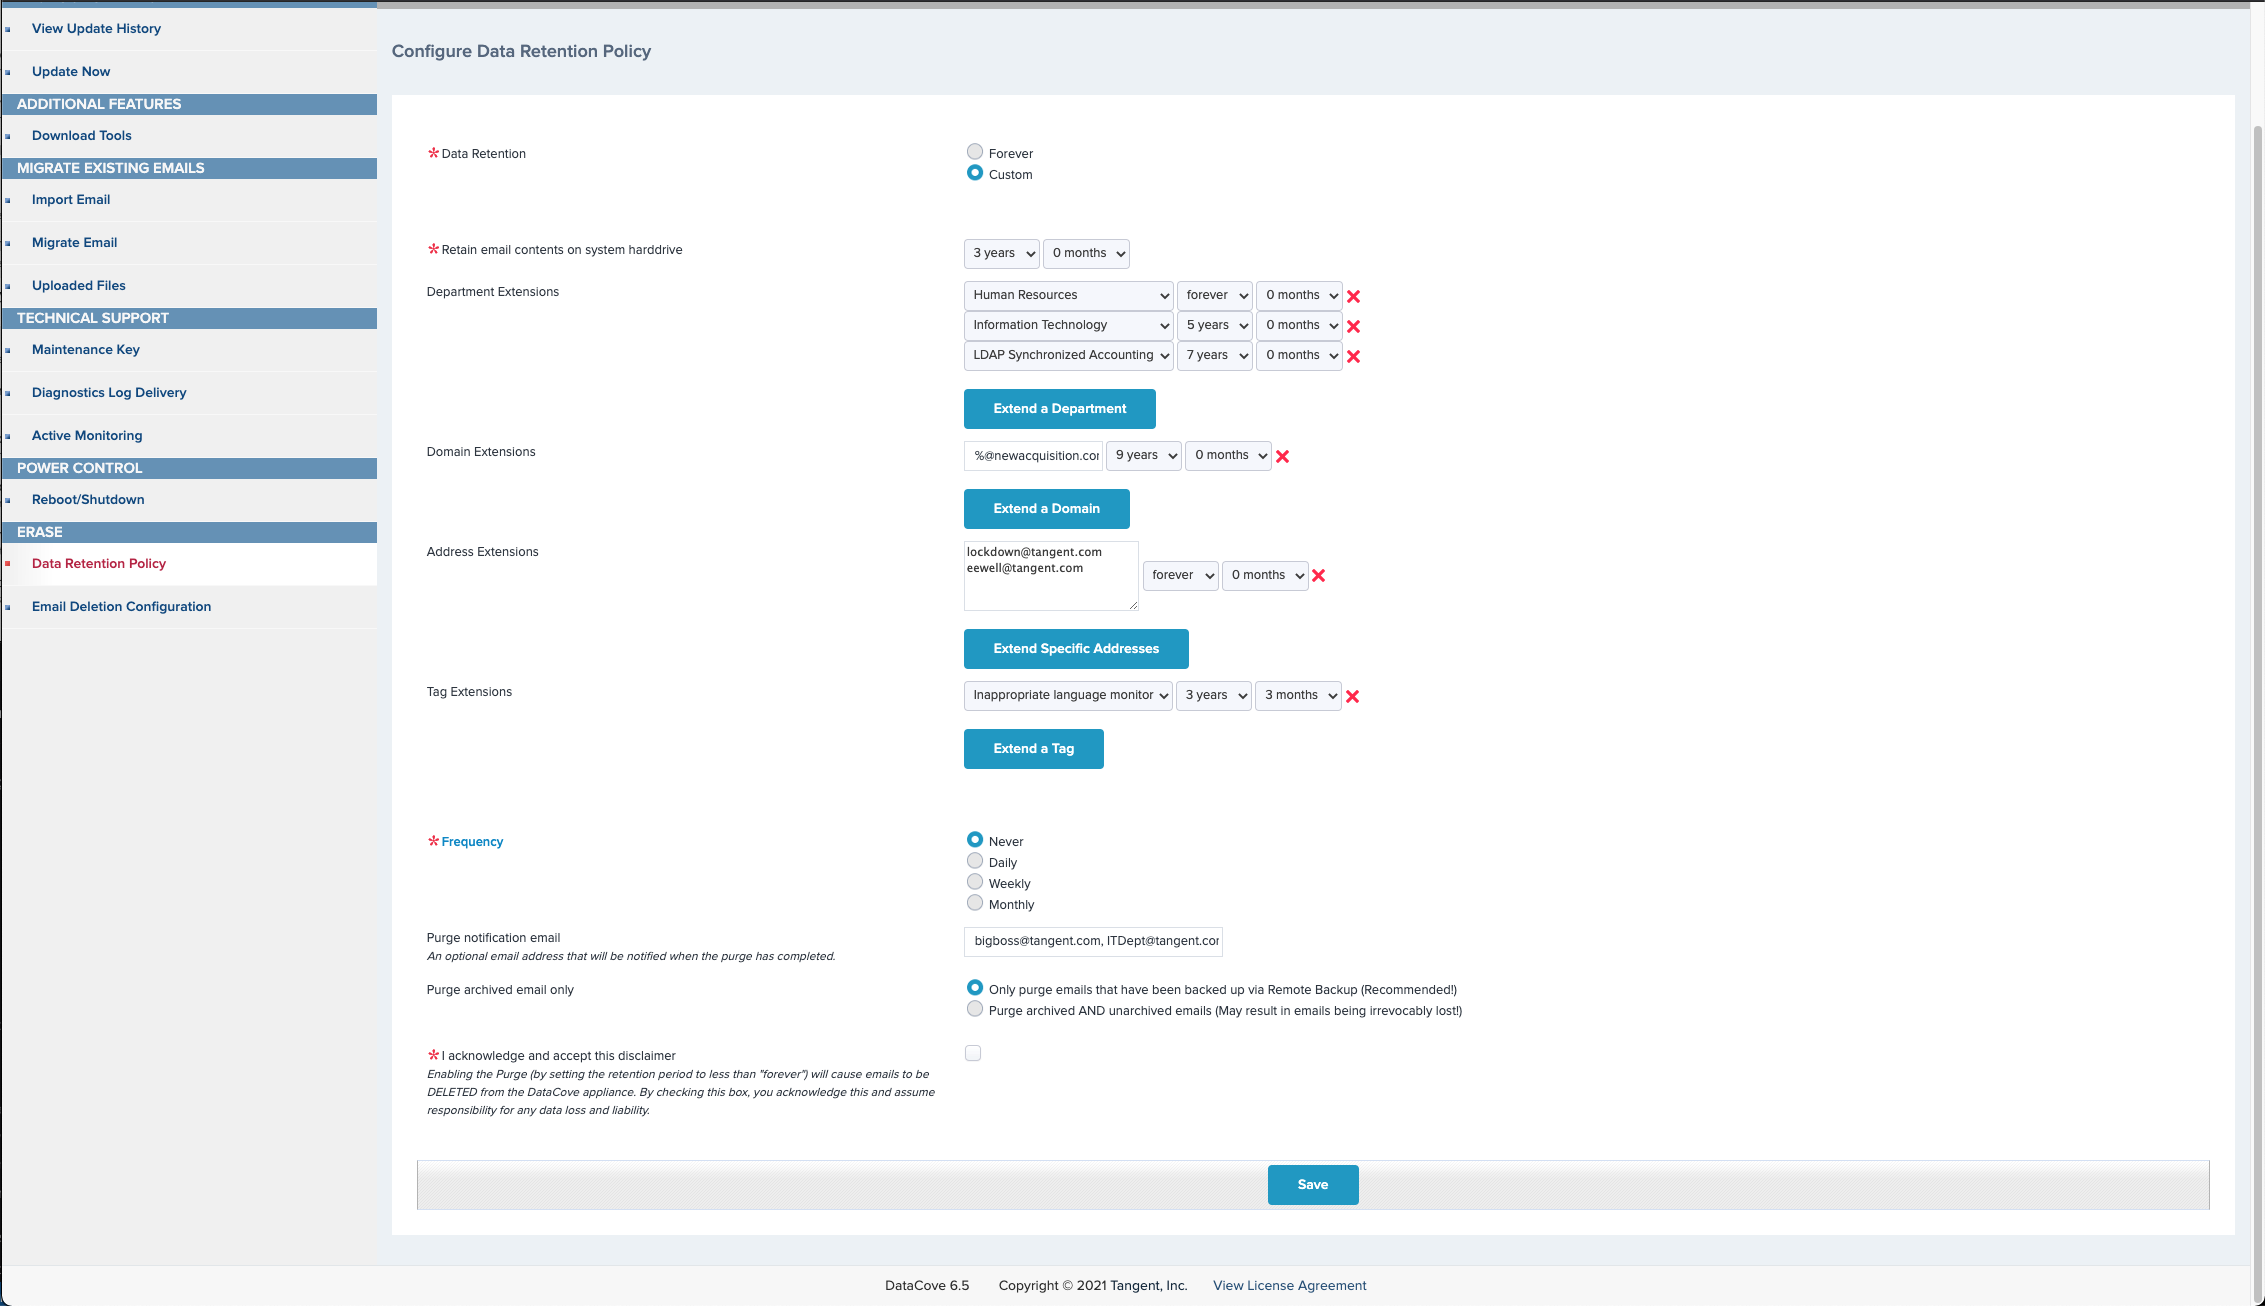Click the purge notification email field
Screen dimensions: 2265x1306
(1093, 941)
